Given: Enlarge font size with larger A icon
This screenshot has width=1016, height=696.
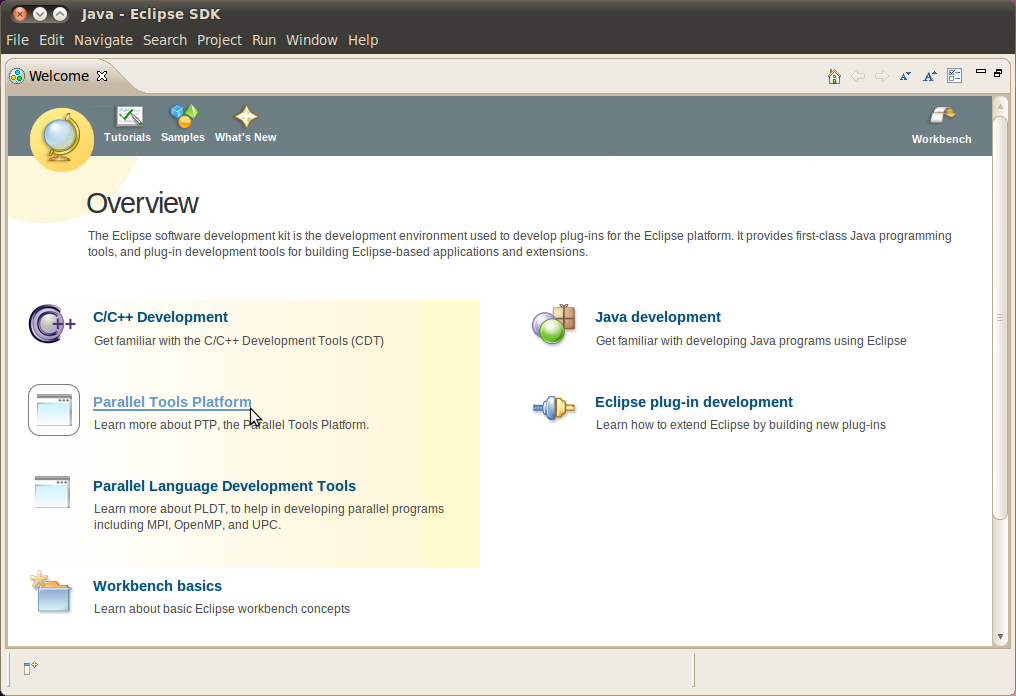Looking at the screenshot, I should coord(930,76).
